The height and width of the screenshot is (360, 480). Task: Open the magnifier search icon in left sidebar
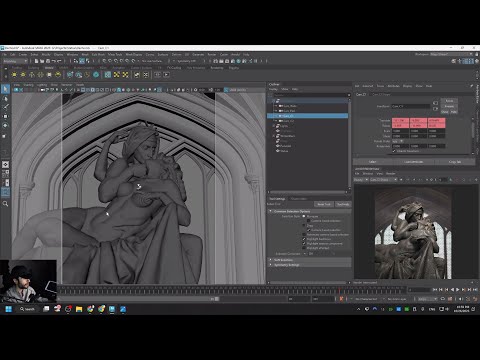pos(5,203)
